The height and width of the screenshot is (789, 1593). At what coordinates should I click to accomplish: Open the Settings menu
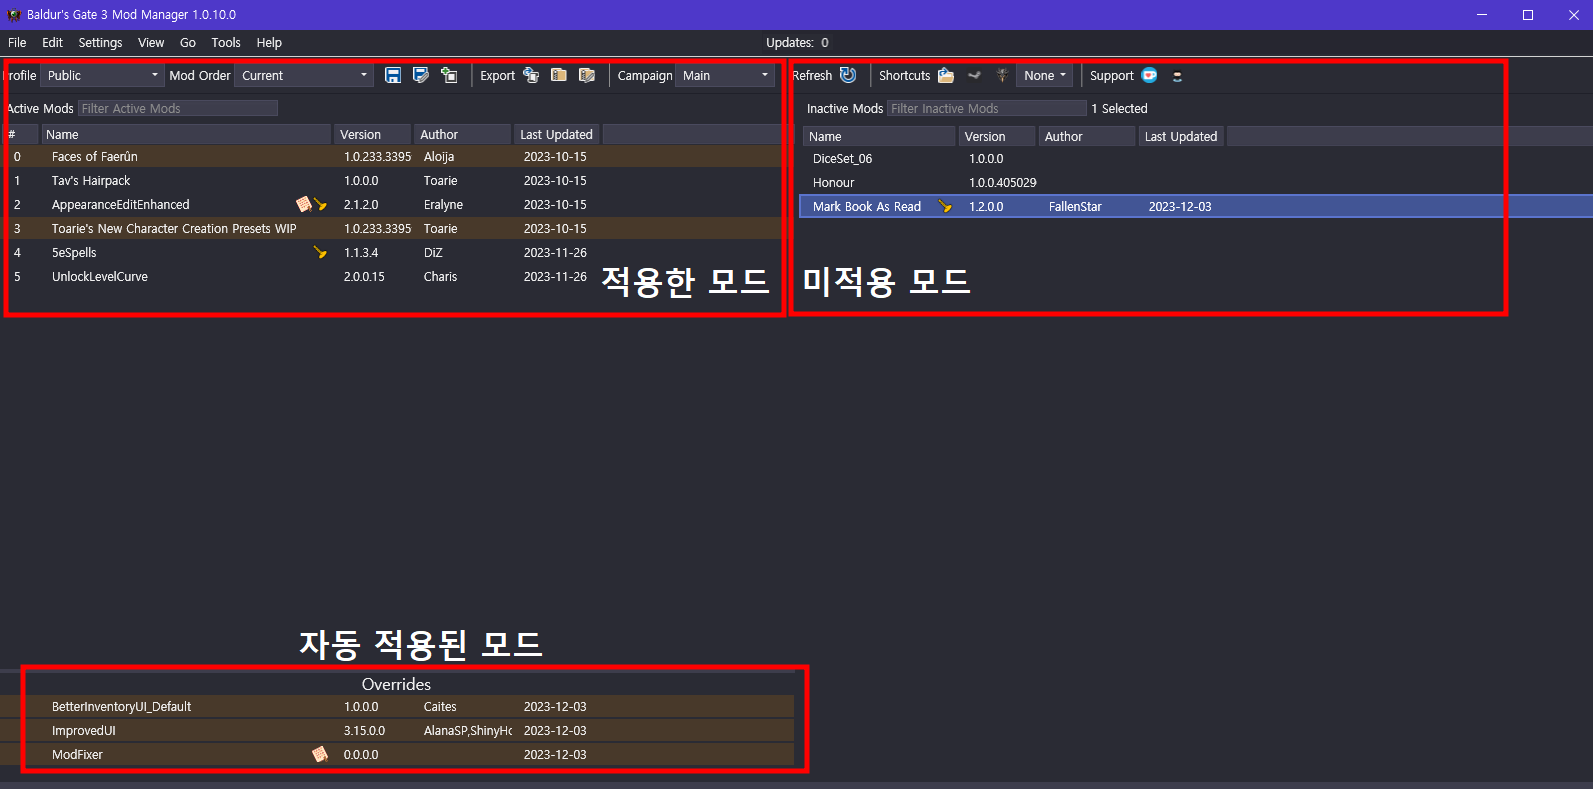point(100,42)
